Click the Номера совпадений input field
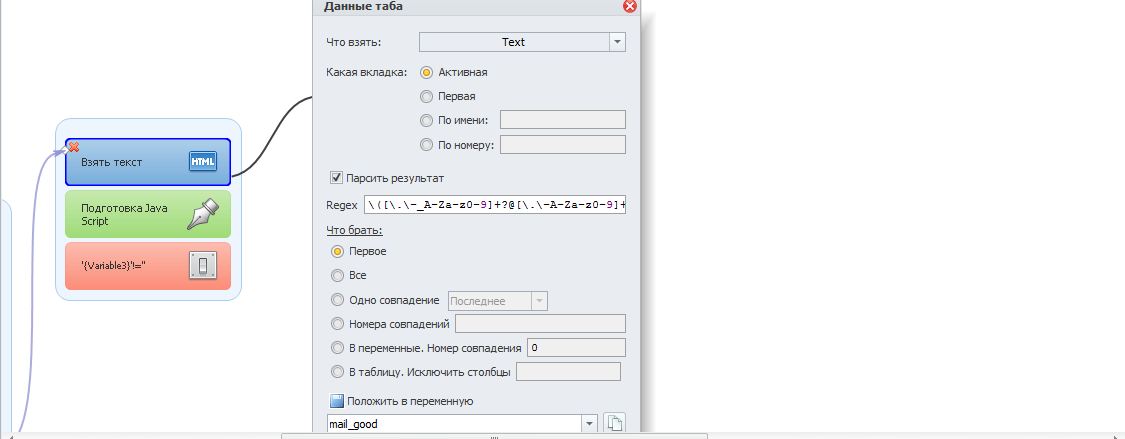The height and width of the screenshot is (439, 1125). tap(540, 324)
